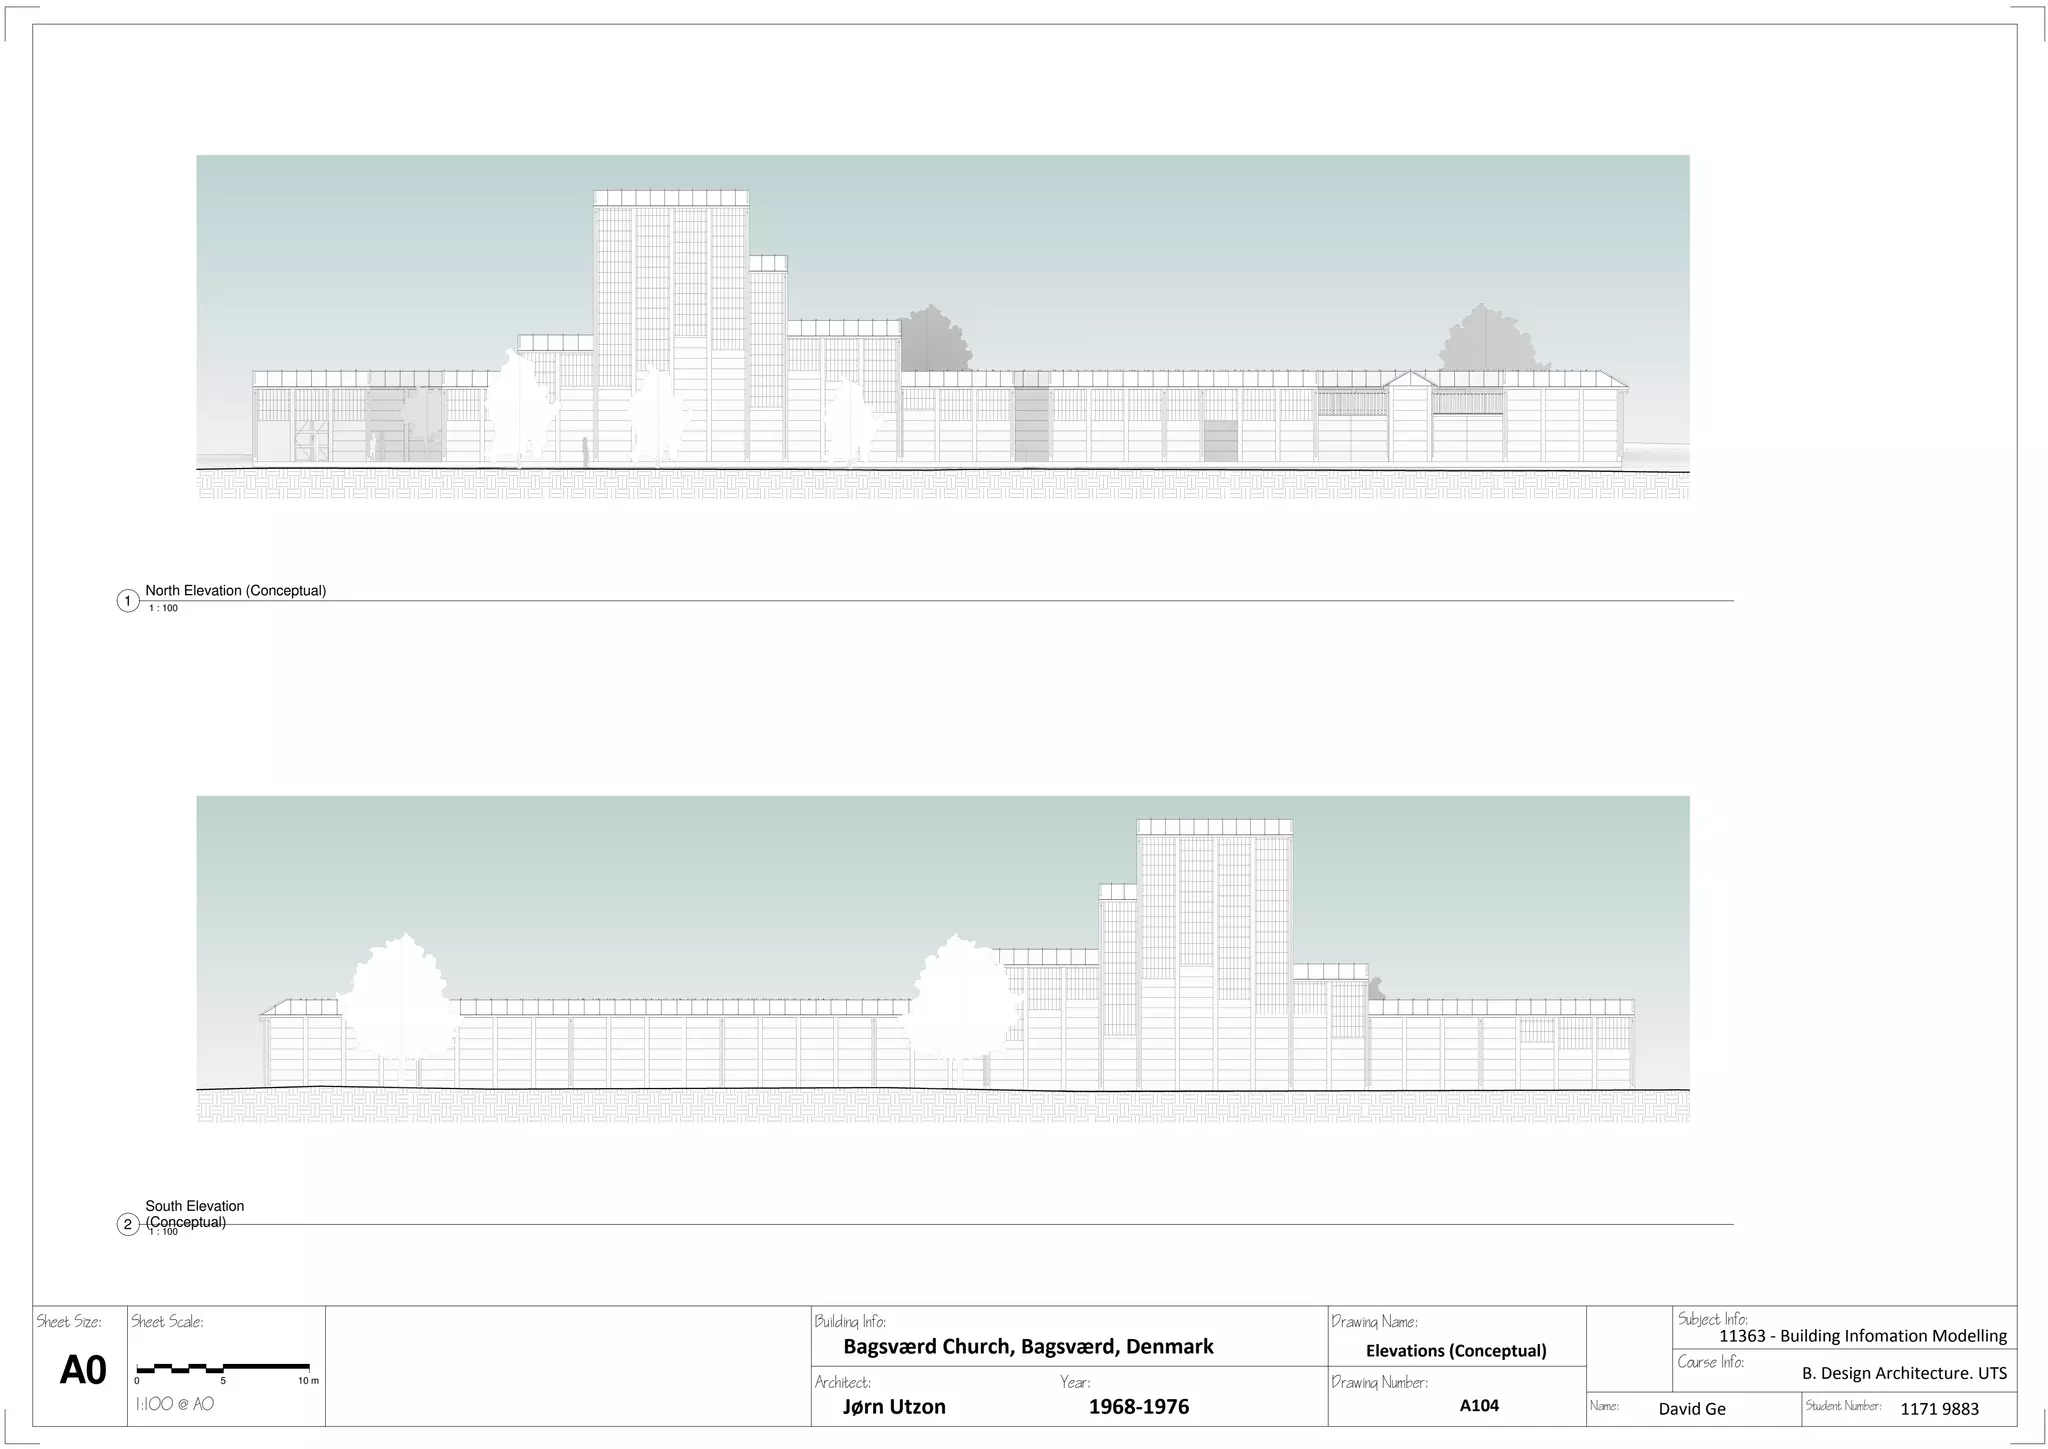Screen dimensions: 2048x1449
Task: Click the Drawing Name: label
Action: [x=1375, y=1322]
